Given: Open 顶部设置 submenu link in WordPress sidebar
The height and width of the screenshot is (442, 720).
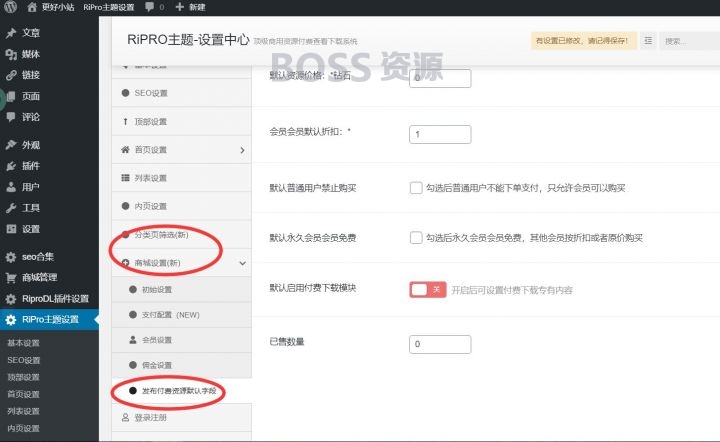Looking at the screenshot, I should pos(23,377).
